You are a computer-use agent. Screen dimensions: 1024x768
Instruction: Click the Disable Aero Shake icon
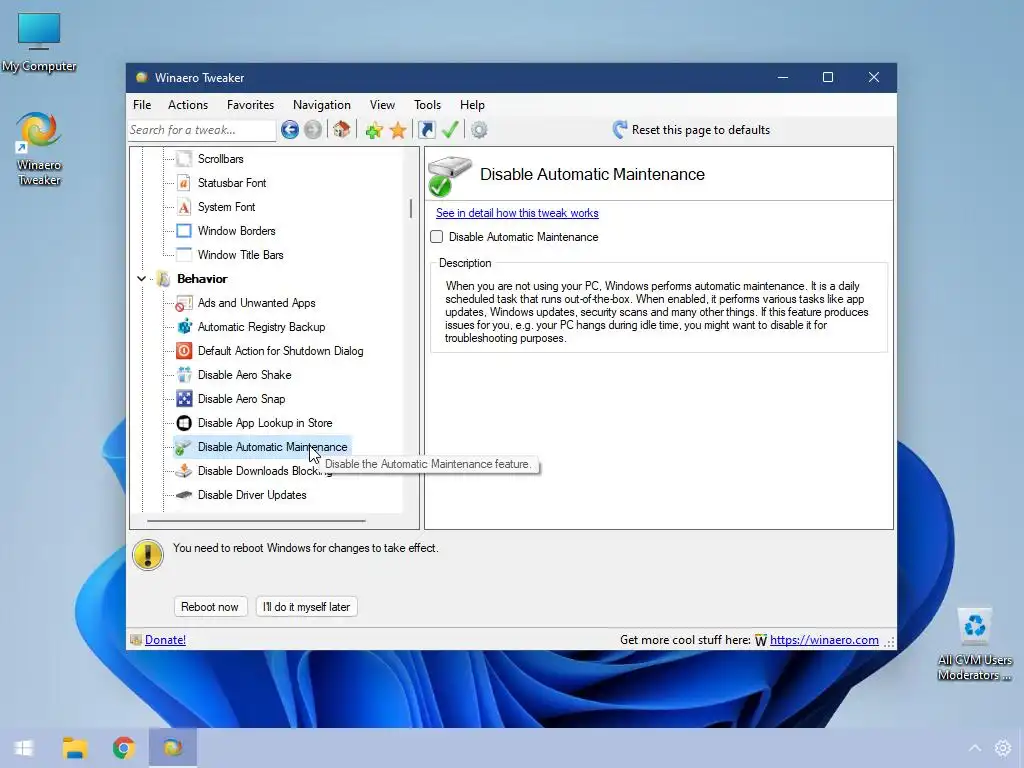184,375
